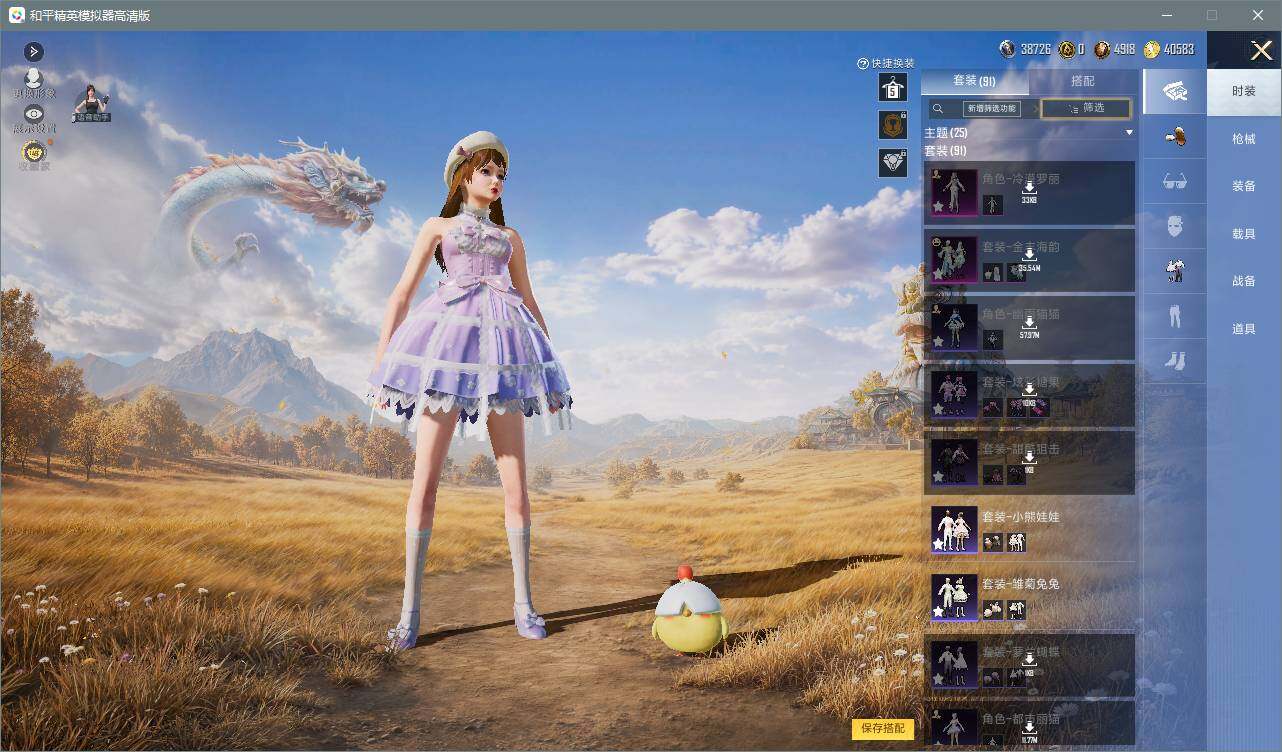Open the 收藏家 collector badge icon
Viewport: 1282px width, 752px height.
[34, 154]
